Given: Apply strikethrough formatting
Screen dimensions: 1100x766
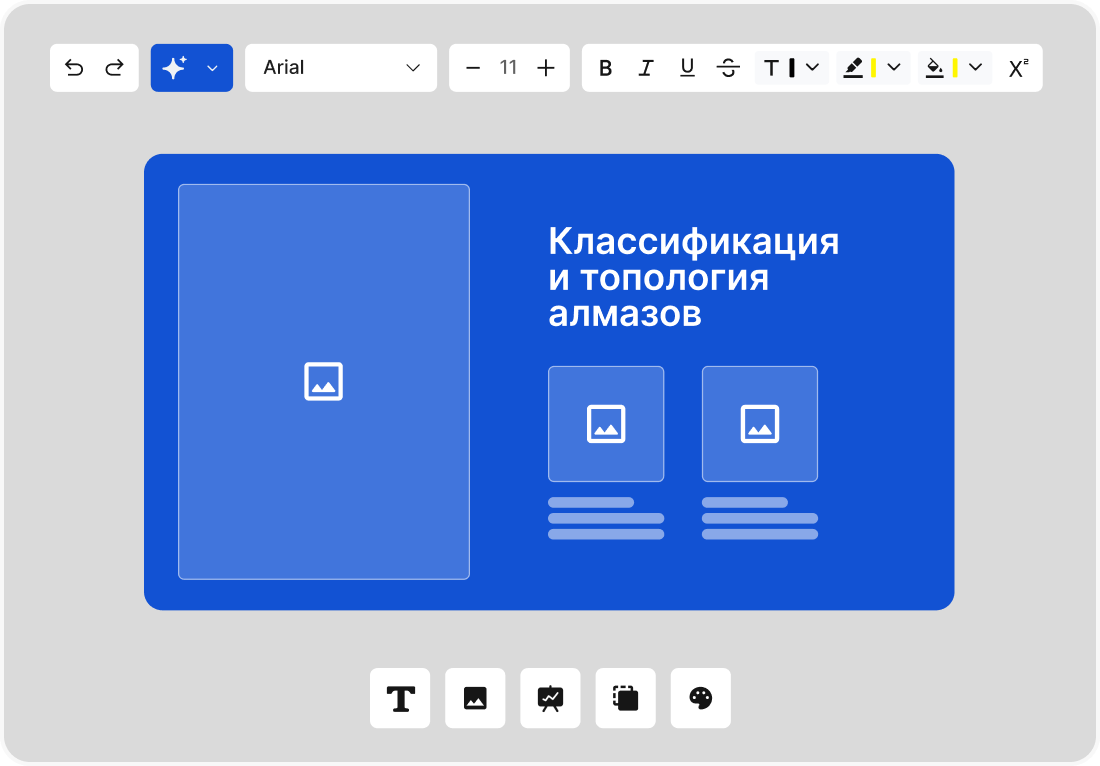Looking at the screenshot, I should pyautogui.click(x=728, y=68).
